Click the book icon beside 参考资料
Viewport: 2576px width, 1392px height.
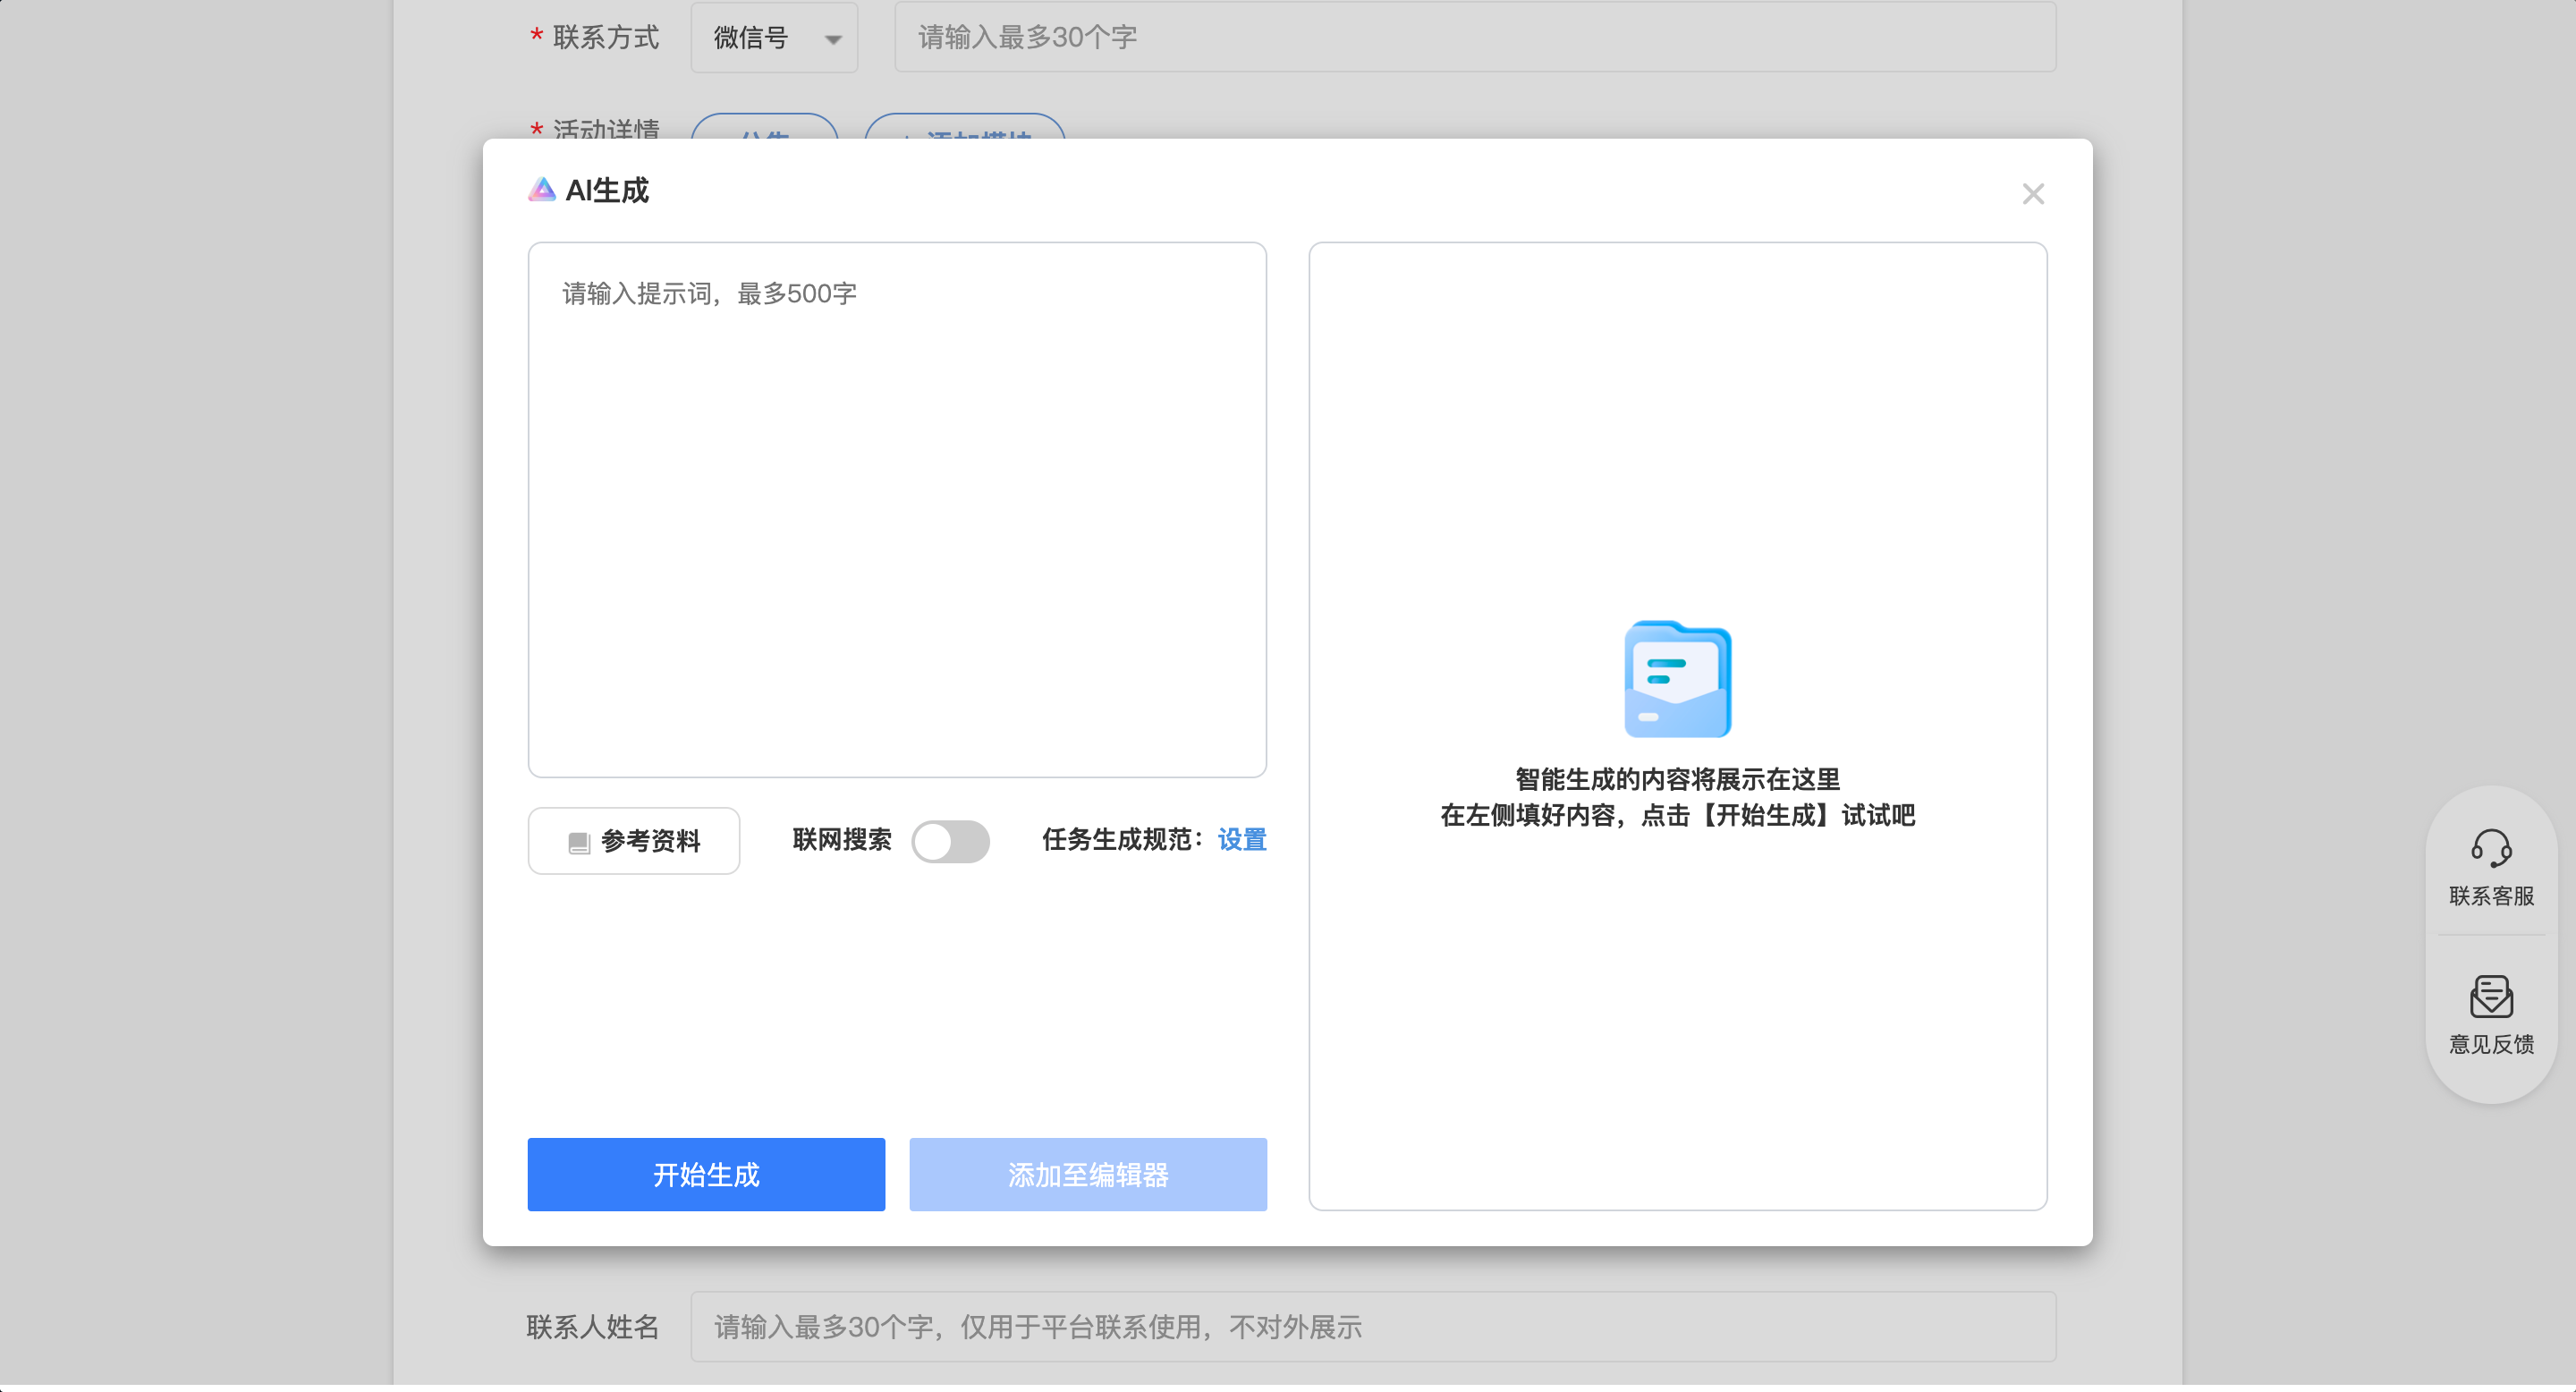(x=579, y=842)
